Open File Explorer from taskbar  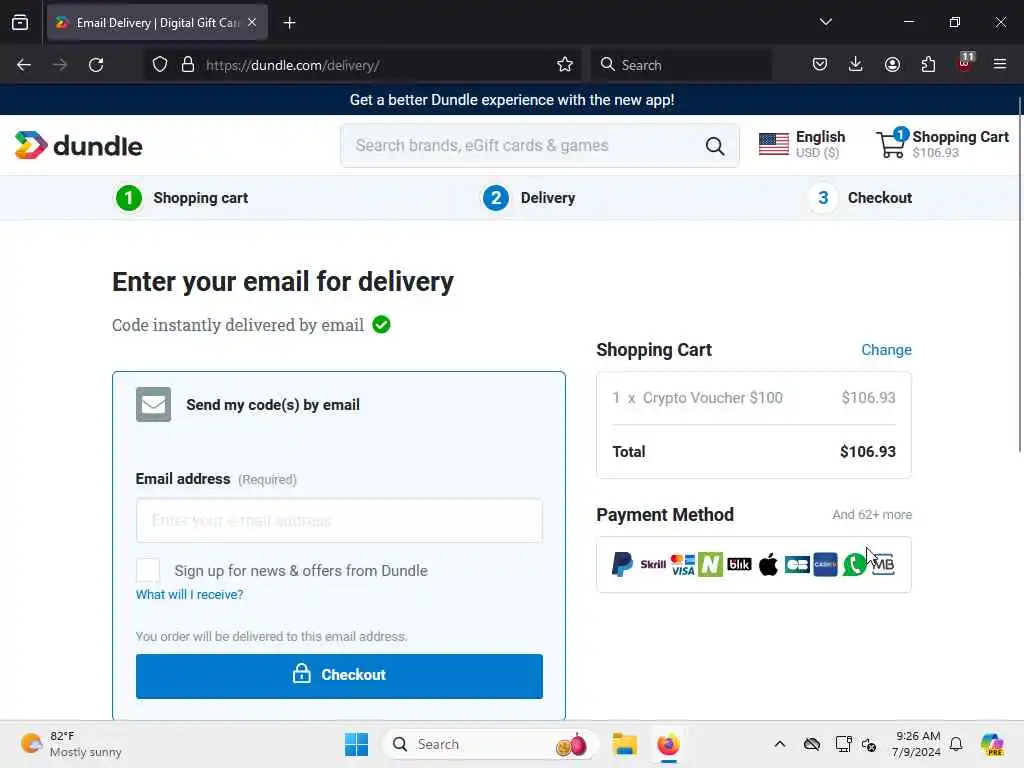[x=624, y=744]
